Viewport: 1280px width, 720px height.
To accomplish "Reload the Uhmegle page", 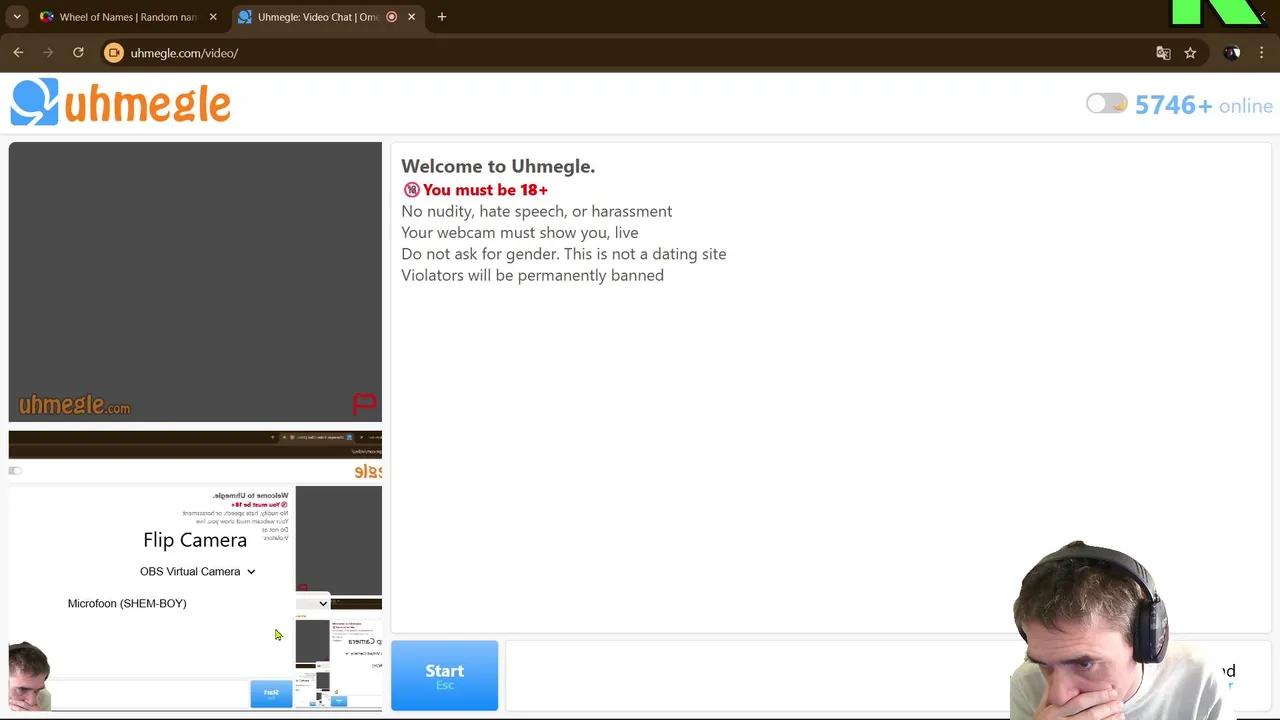I will pyautogui.click(x=78, y=53).
